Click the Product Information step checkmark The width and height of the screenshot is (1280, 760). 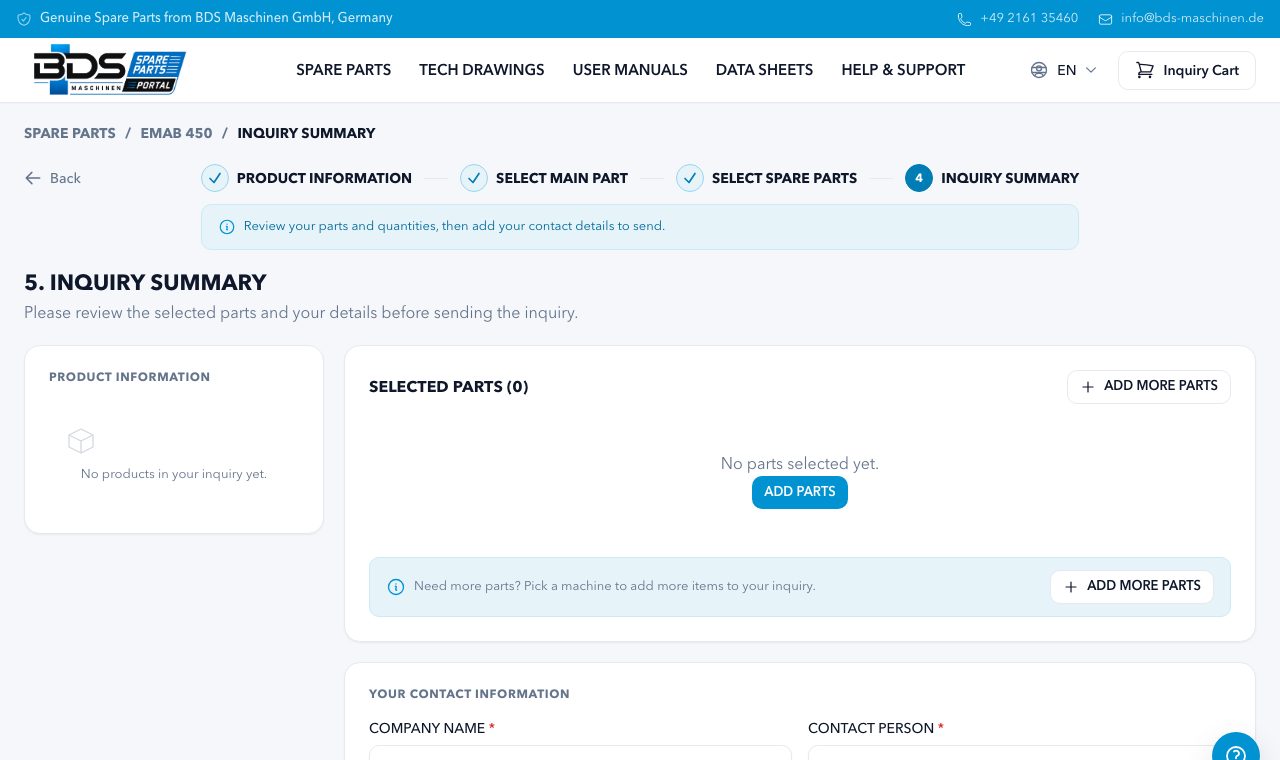tap(215, 178)
